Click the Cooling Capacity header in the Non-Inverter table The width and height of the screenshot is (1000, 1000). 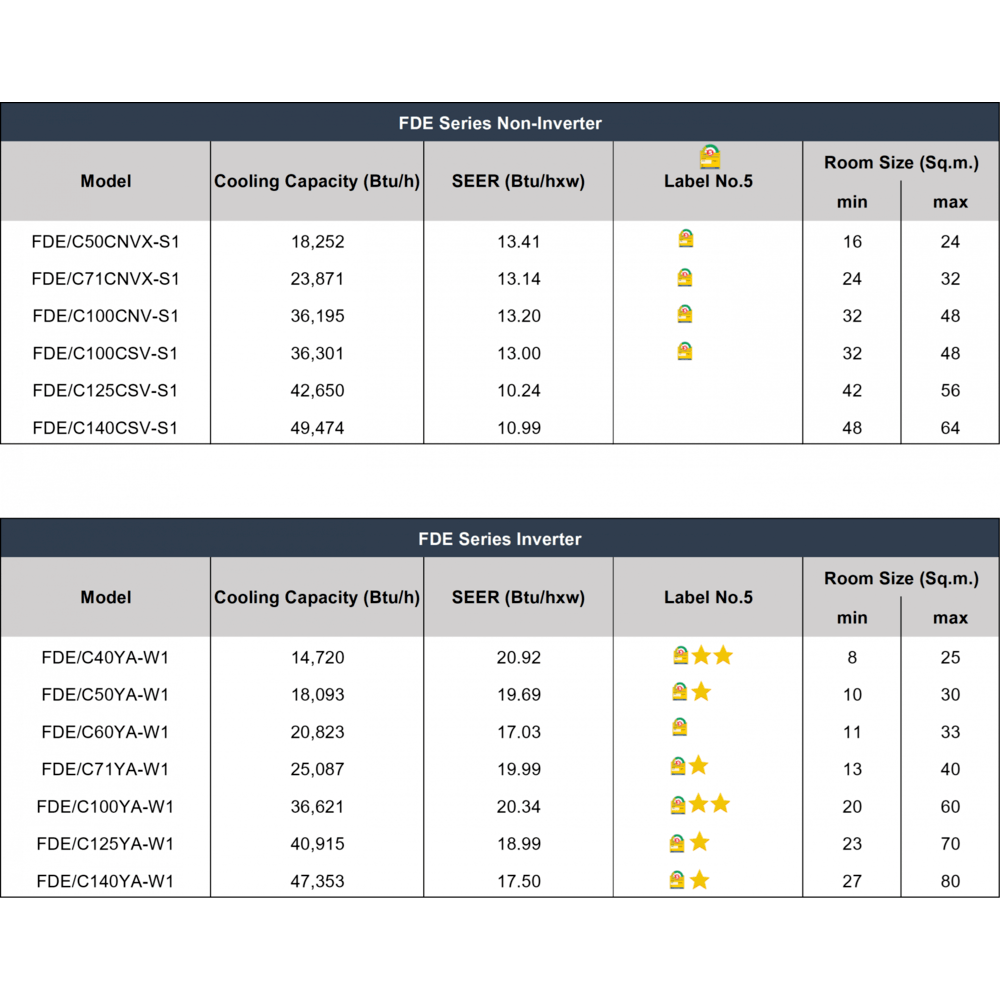[316, 181]
